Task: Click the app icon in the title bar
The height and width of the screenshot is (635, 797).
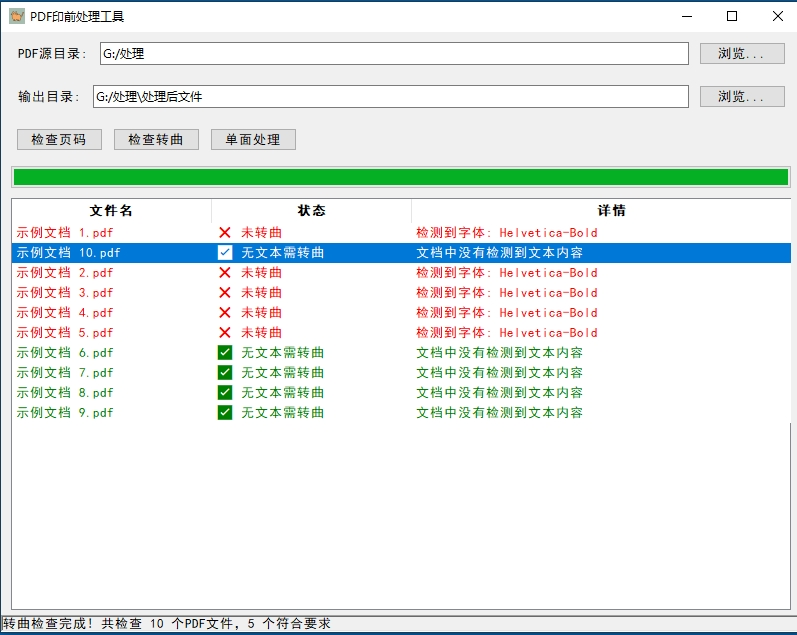Action: coord(17,16)
